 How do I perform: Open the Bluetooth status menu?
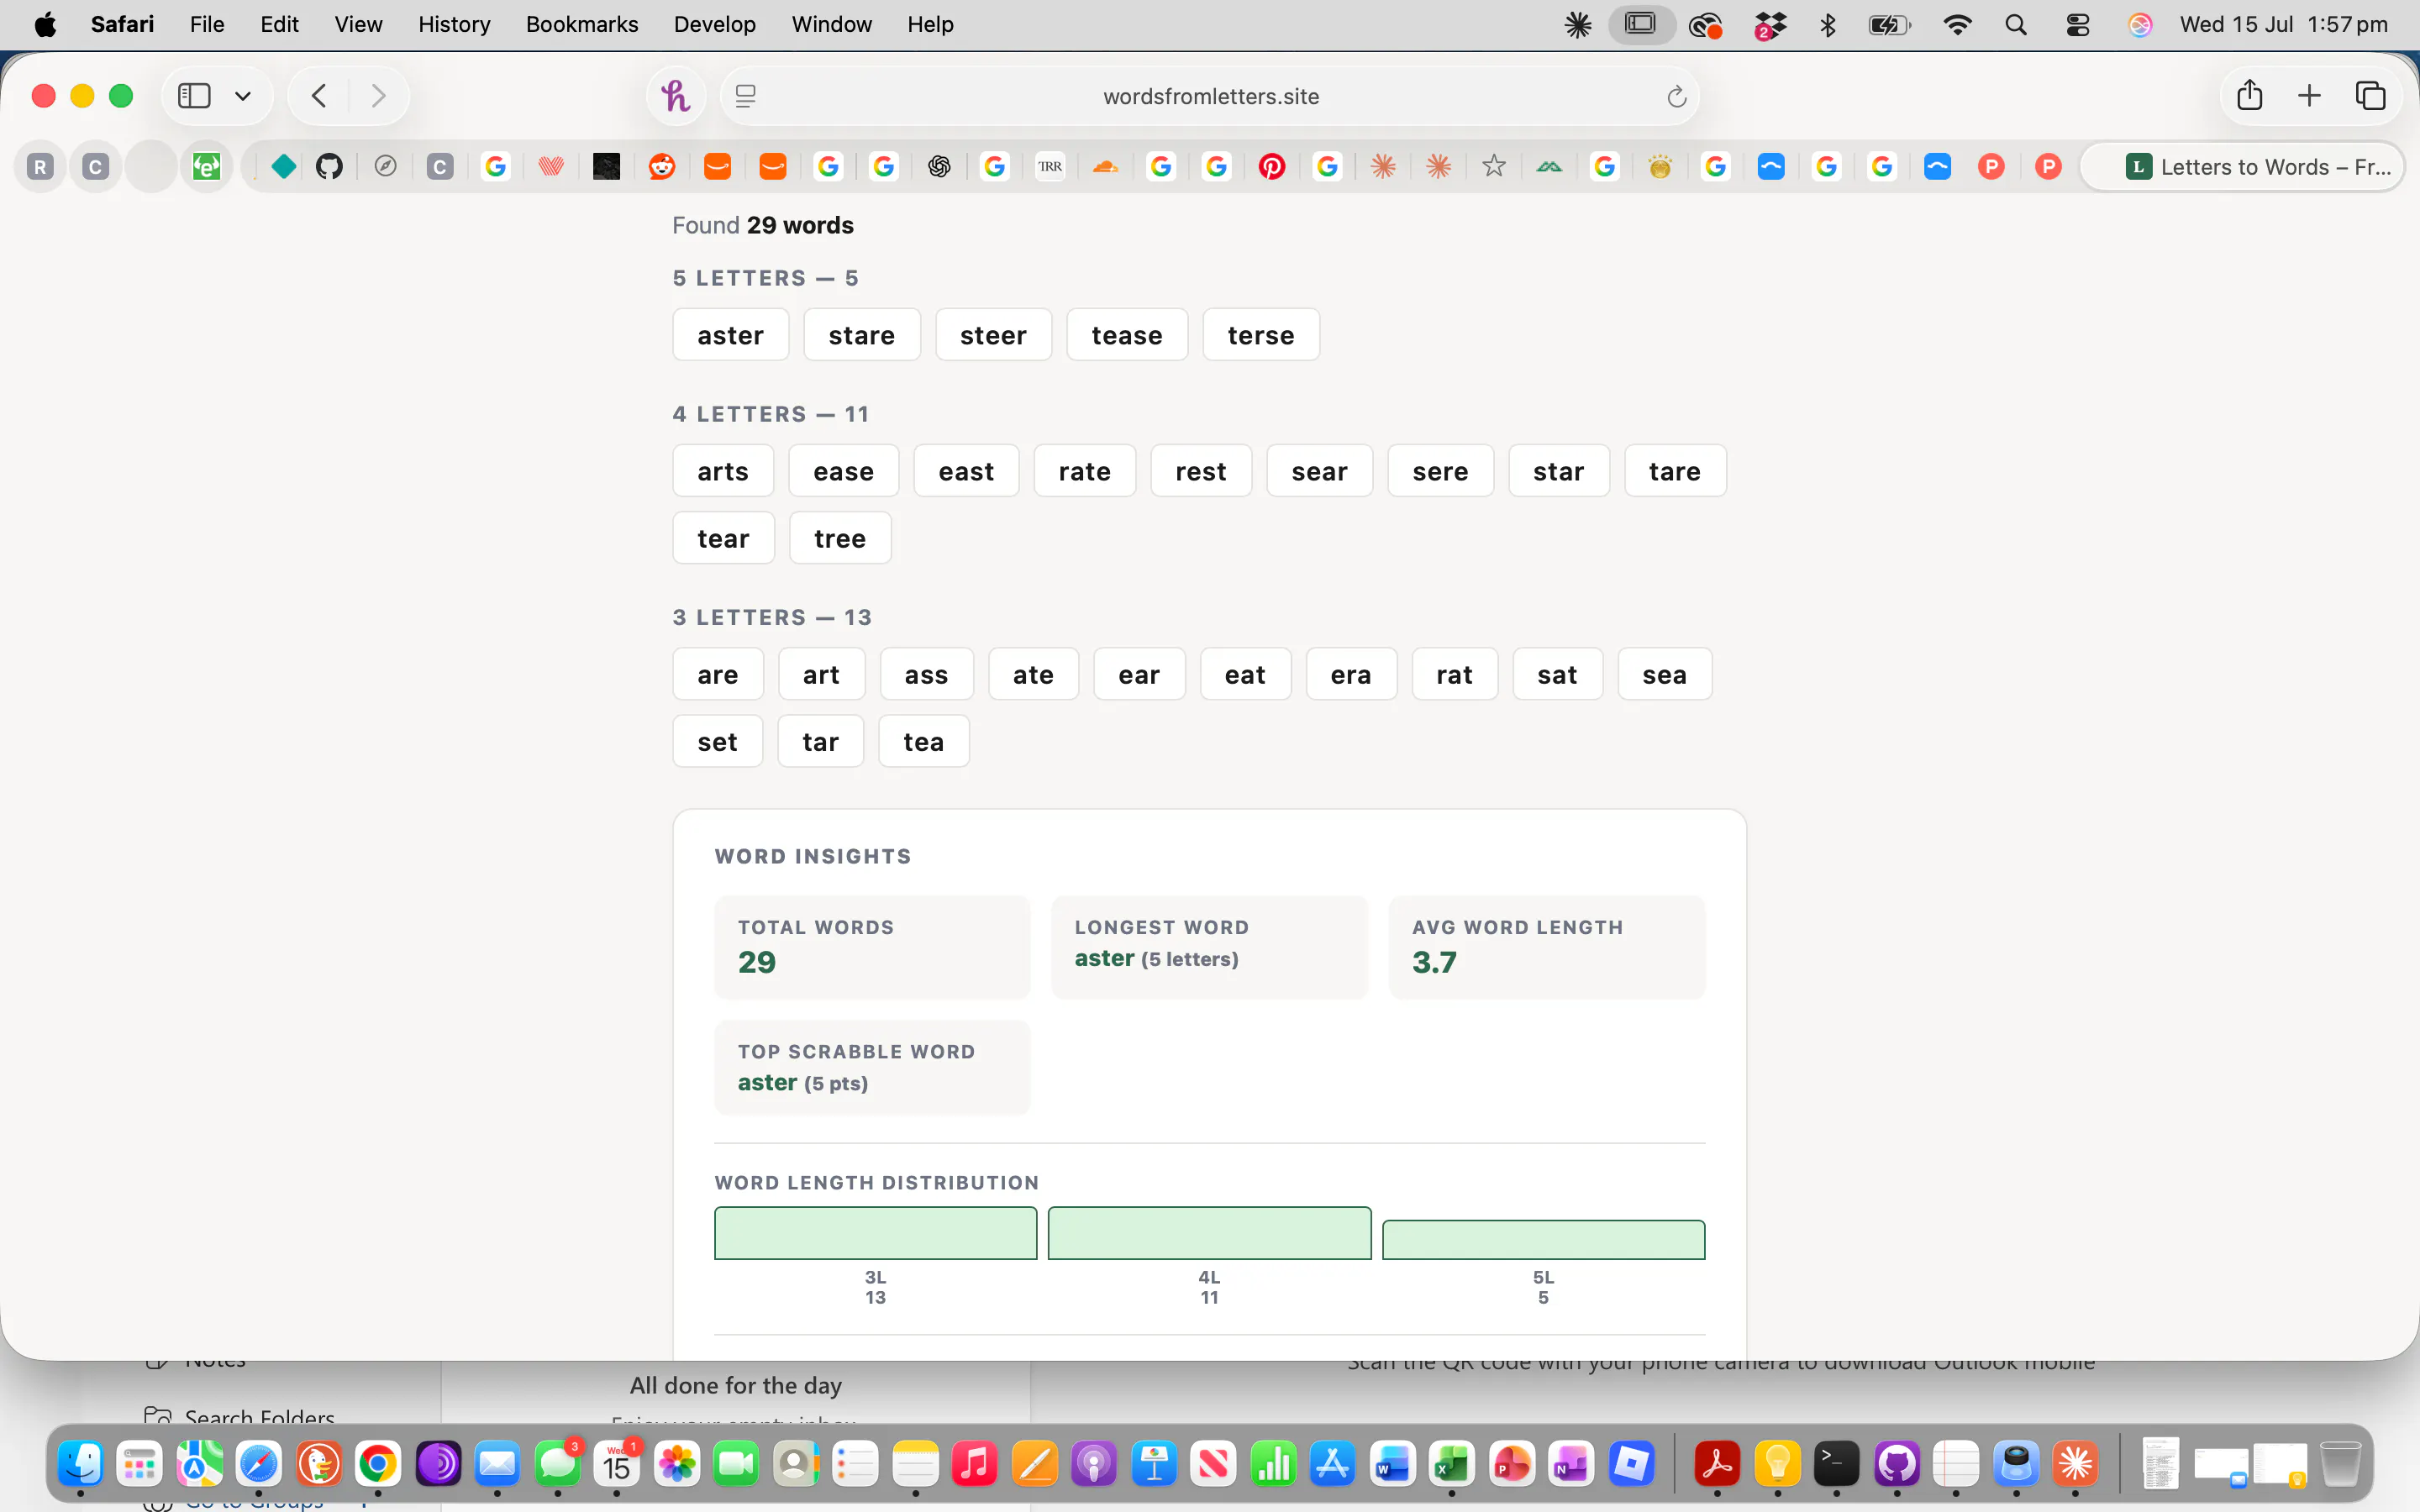click(1827, 24)
